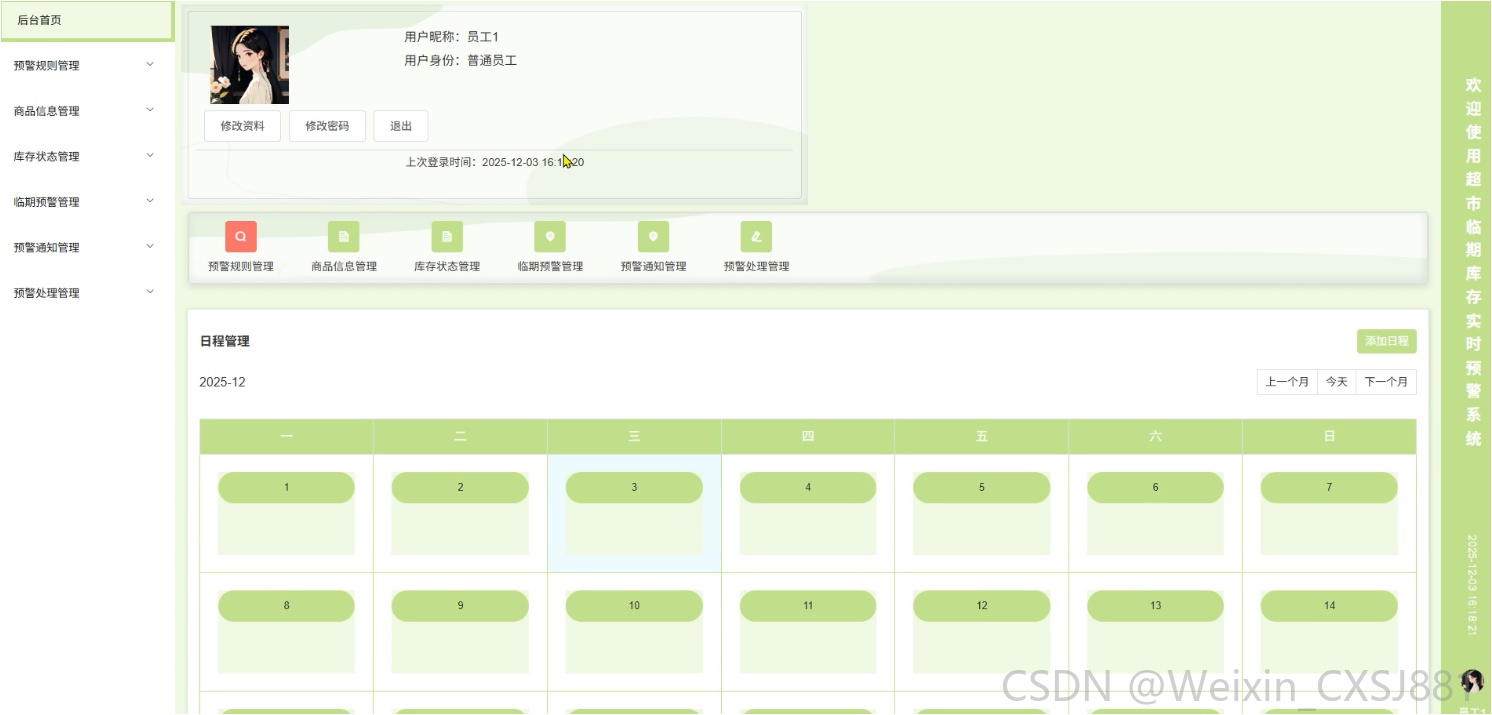Viewport: 1492px width, 715px height.
Task: Select calendar day 14
Action: 1329,606
